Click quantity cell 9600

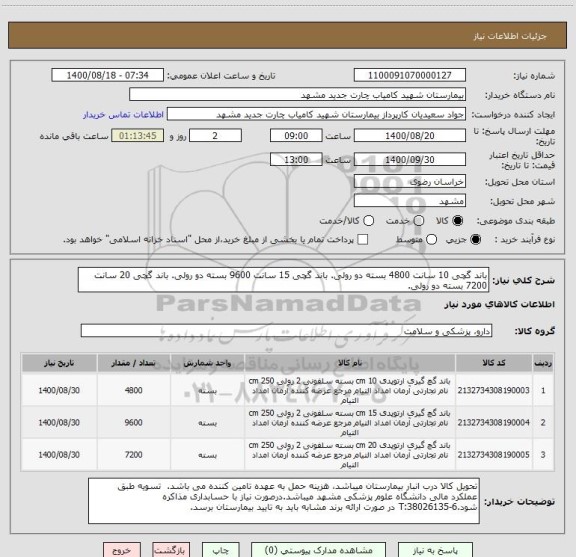133,423
